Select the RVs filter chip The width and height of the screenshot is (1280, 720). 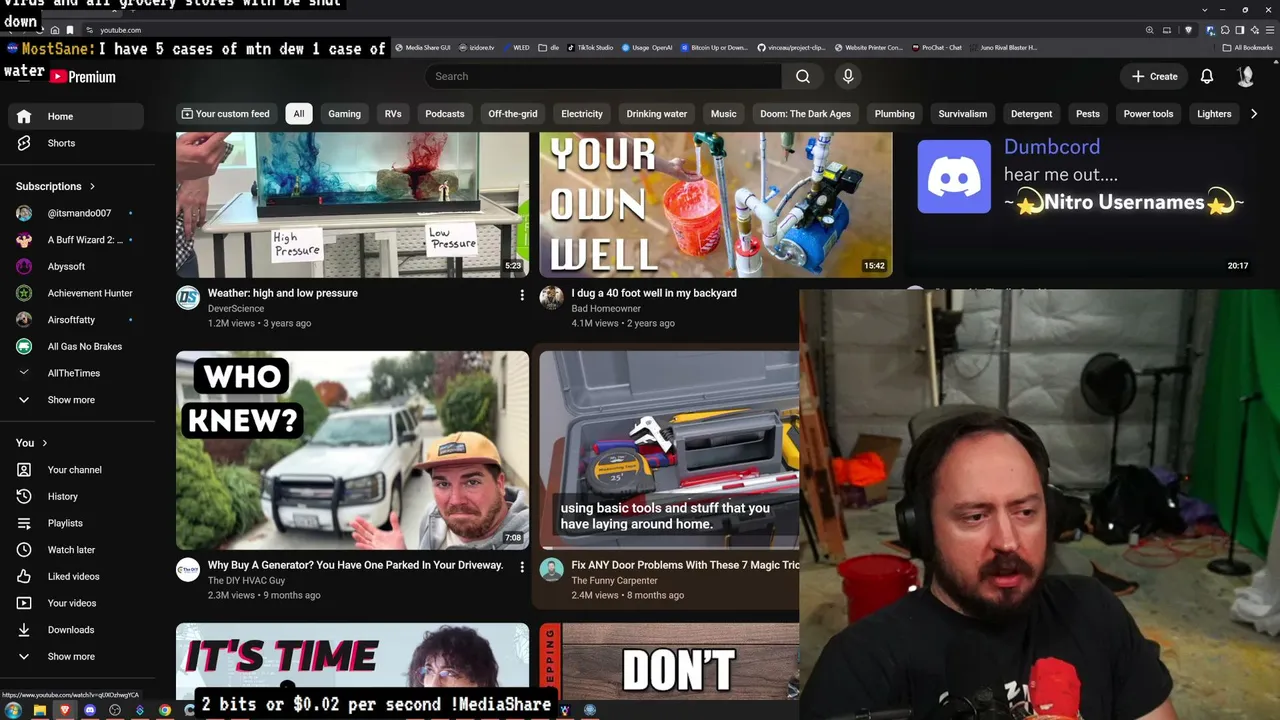[x=393, y=114]
